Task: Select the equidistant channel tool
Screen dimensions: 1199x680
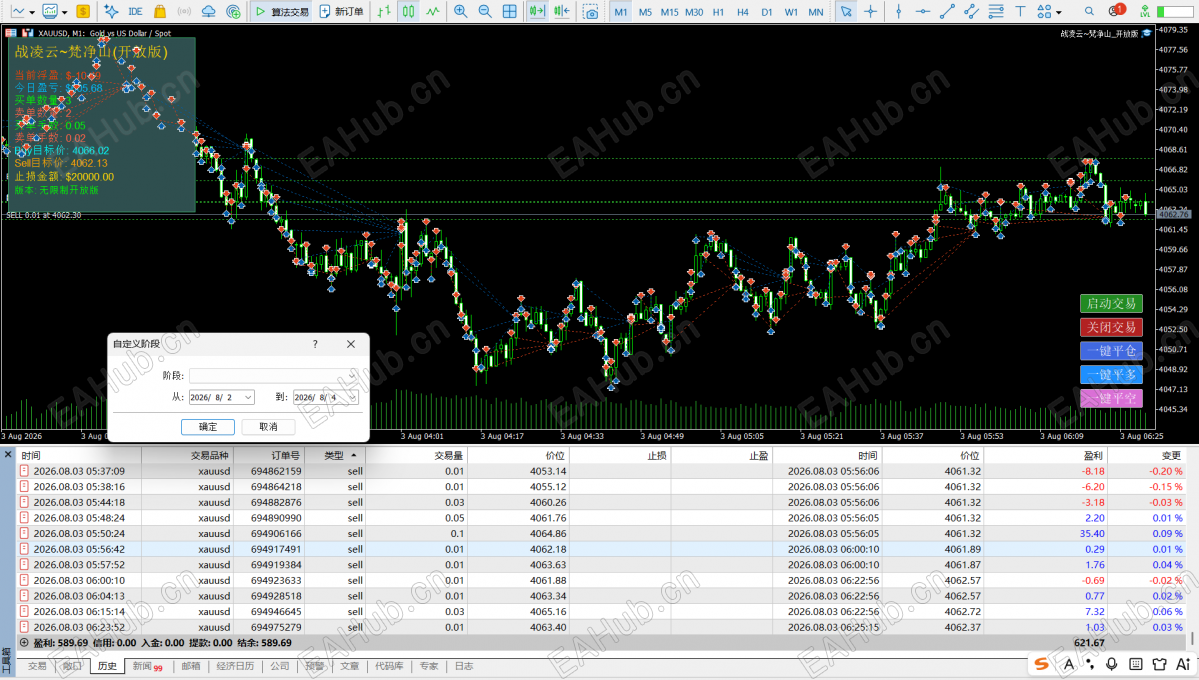Action: coord(971,11)
